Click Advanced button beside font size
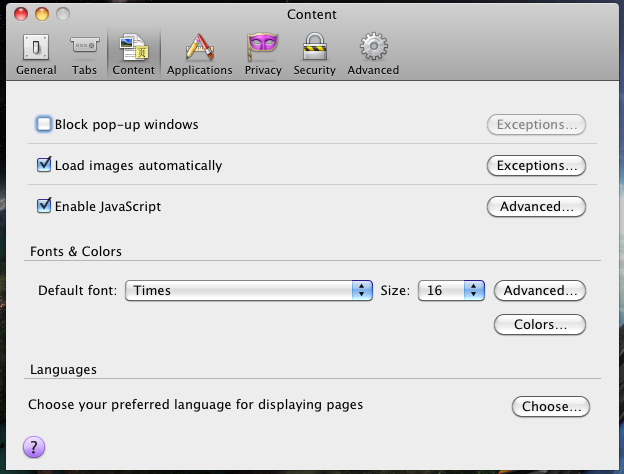This screenshot has width=624, height=474. point(539,291)
